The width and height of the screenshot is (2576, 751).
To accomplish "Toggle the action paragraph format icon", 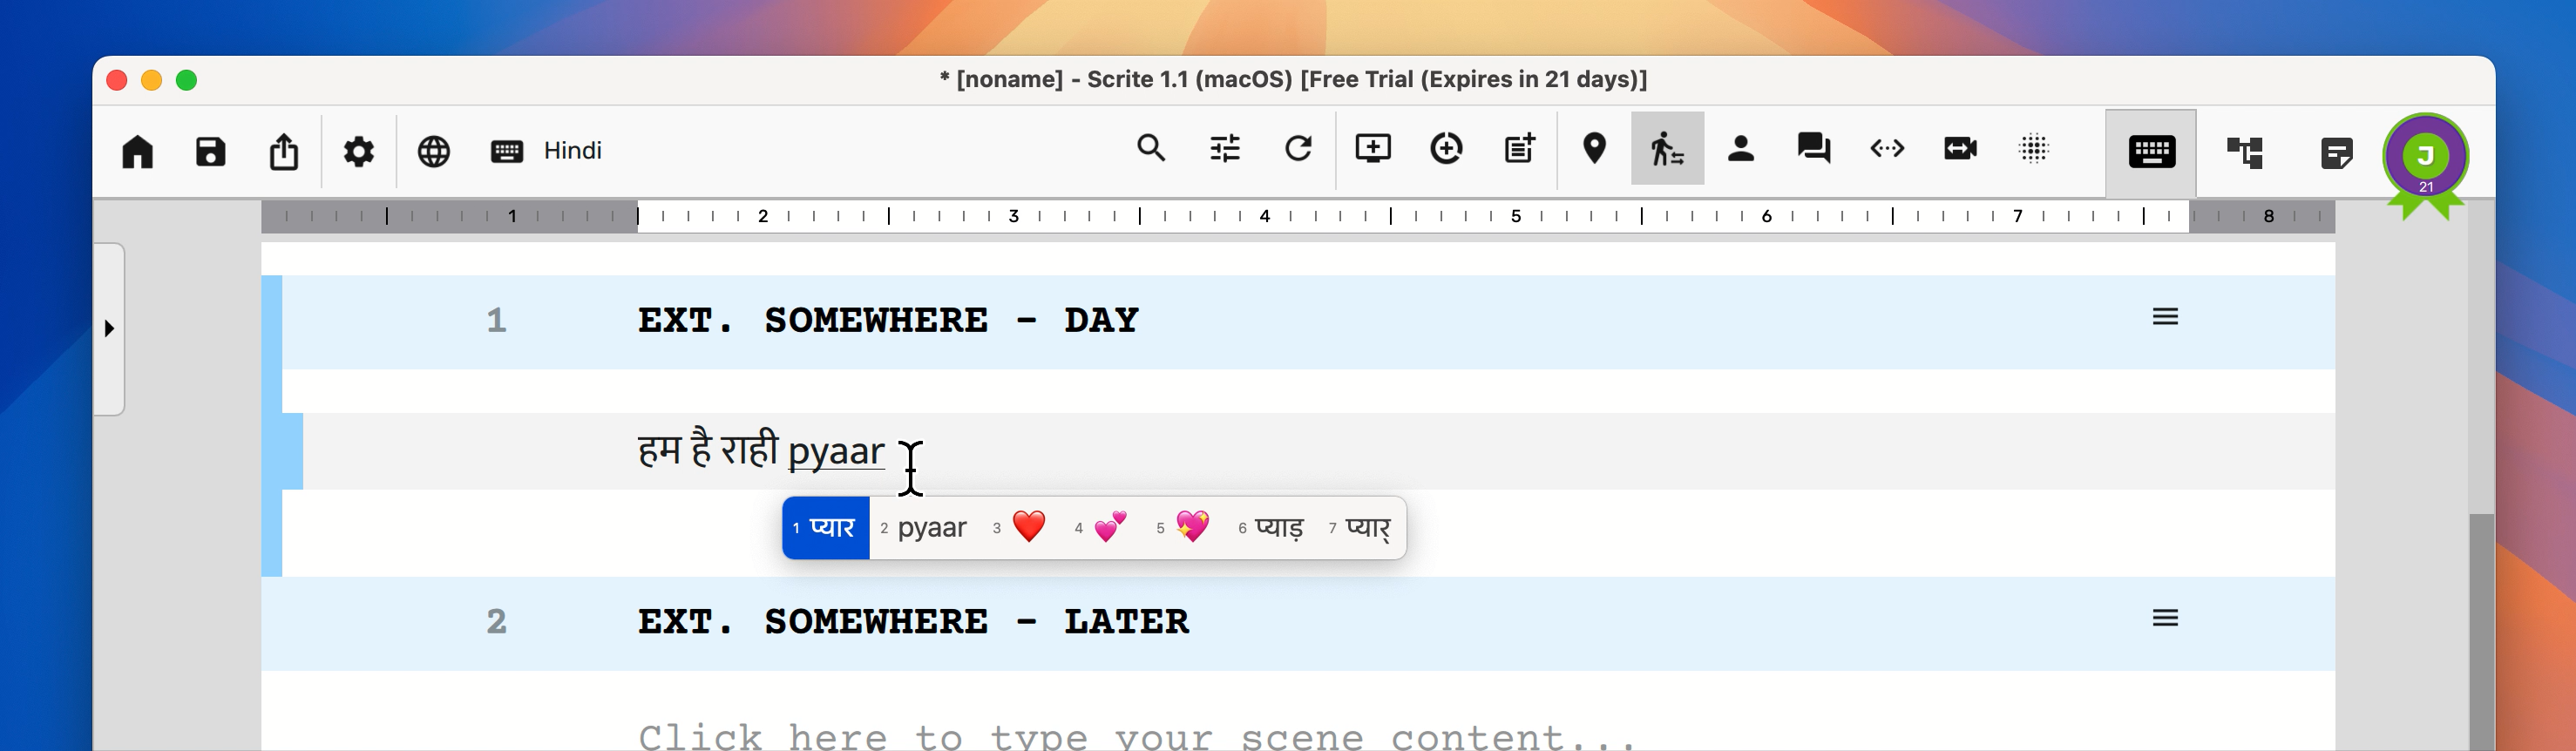I will [x=1667, y=149].
